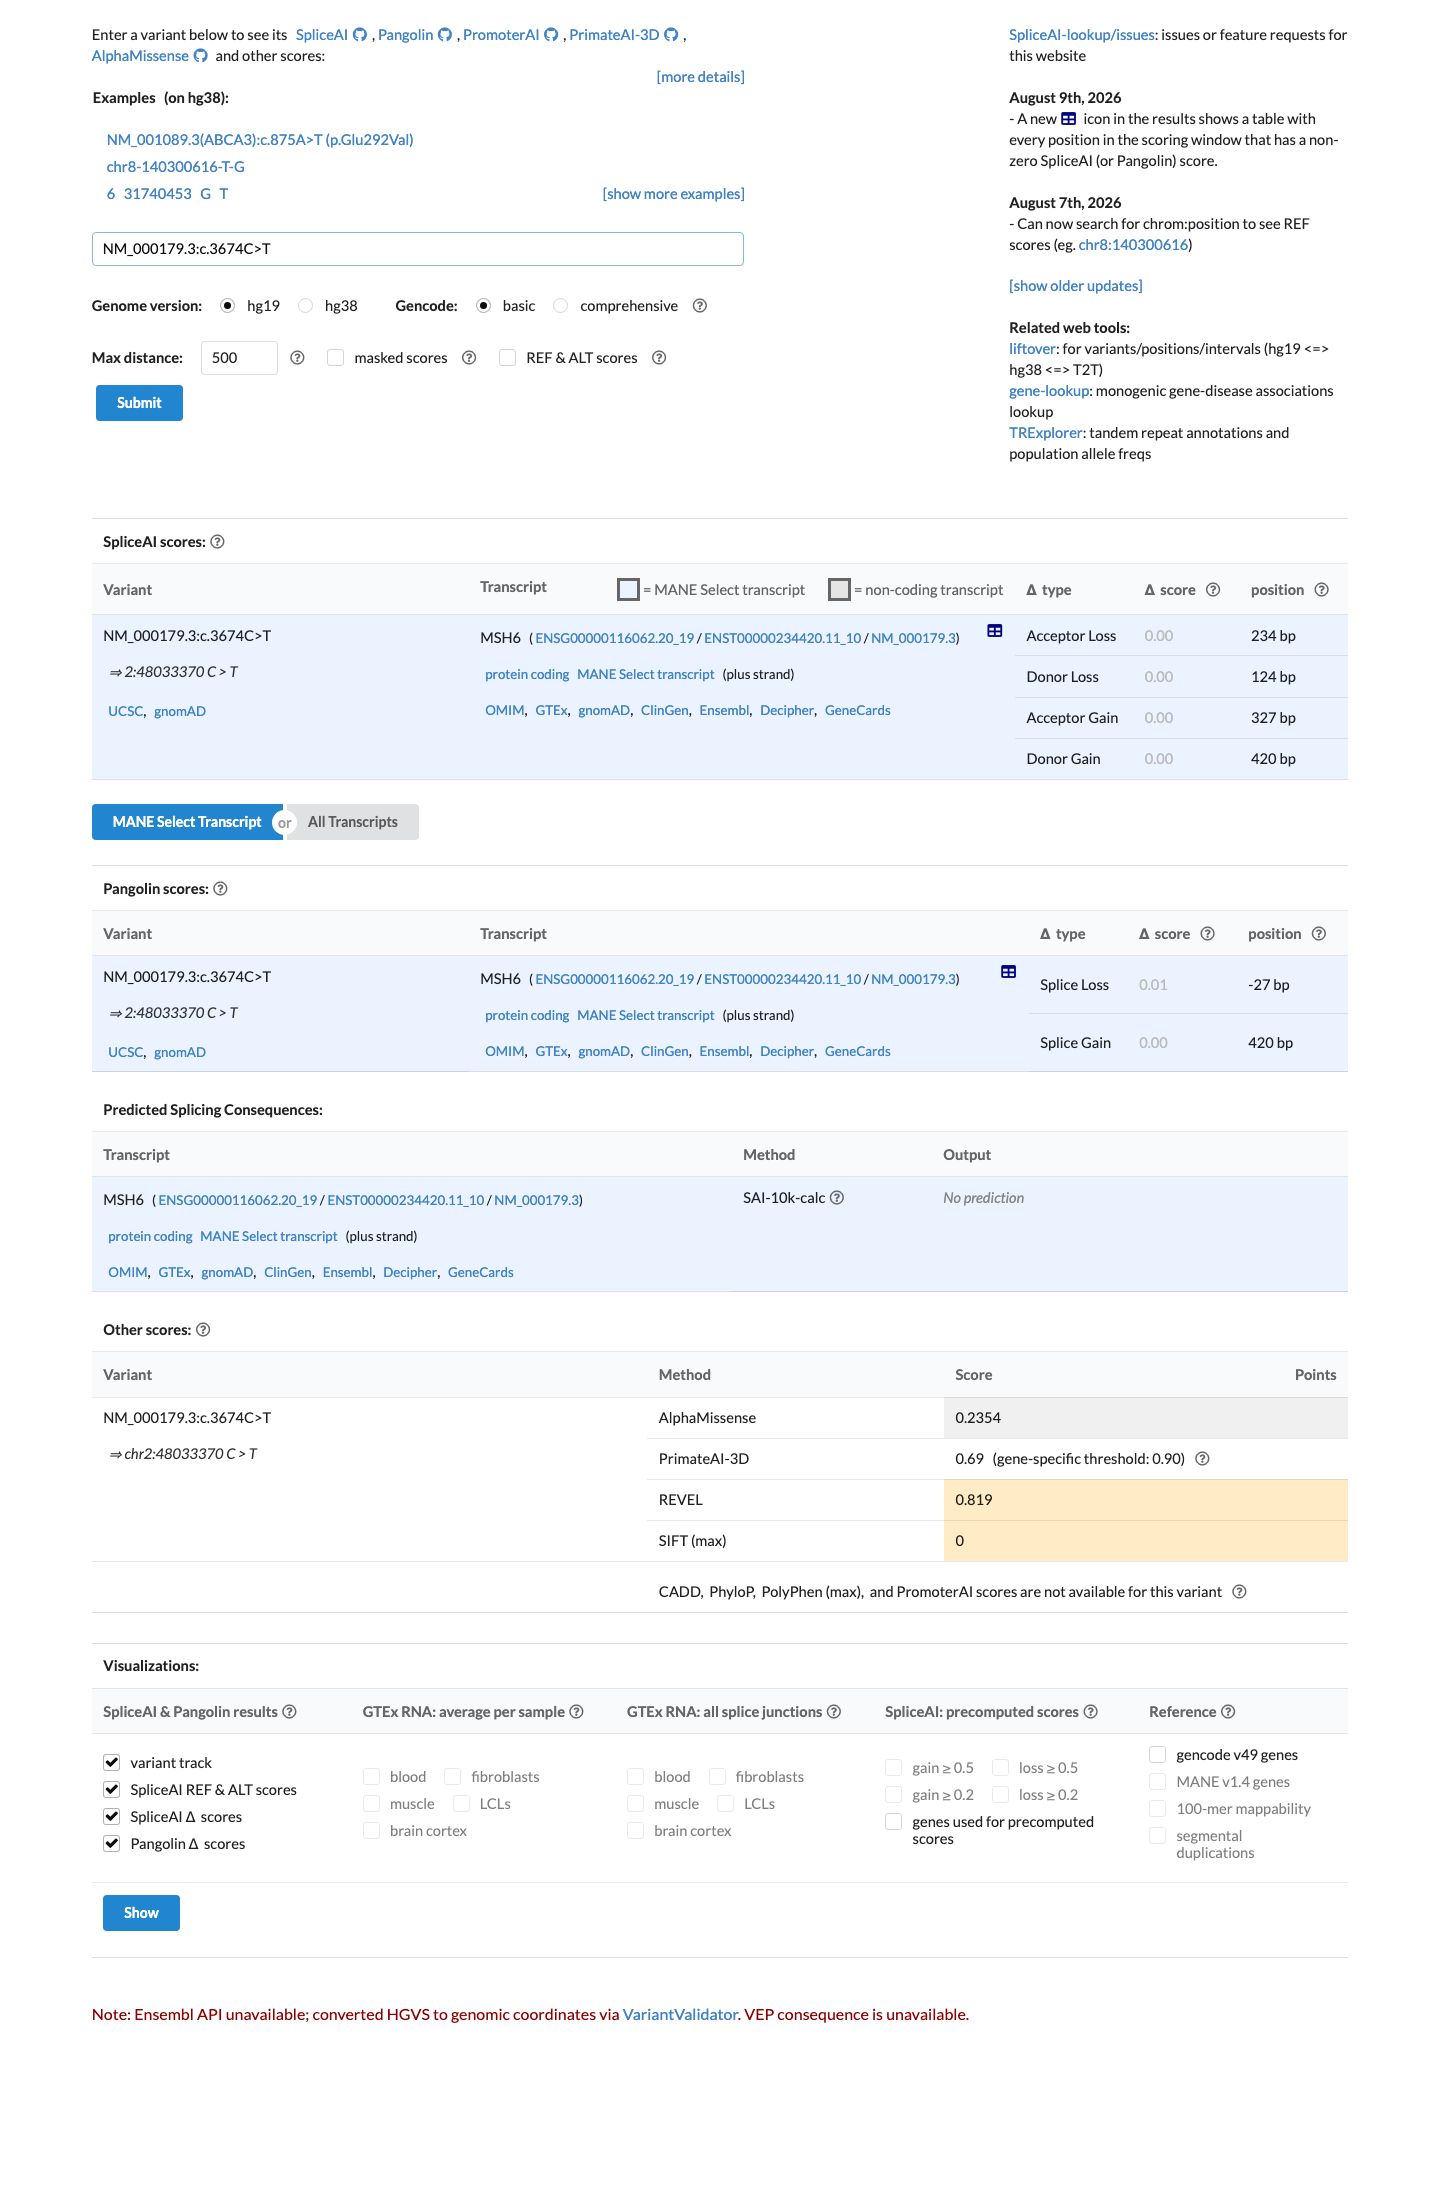Open TRExplorer related tool link
This screenshot has height=2200, width=1454.
click(1046, 433)
